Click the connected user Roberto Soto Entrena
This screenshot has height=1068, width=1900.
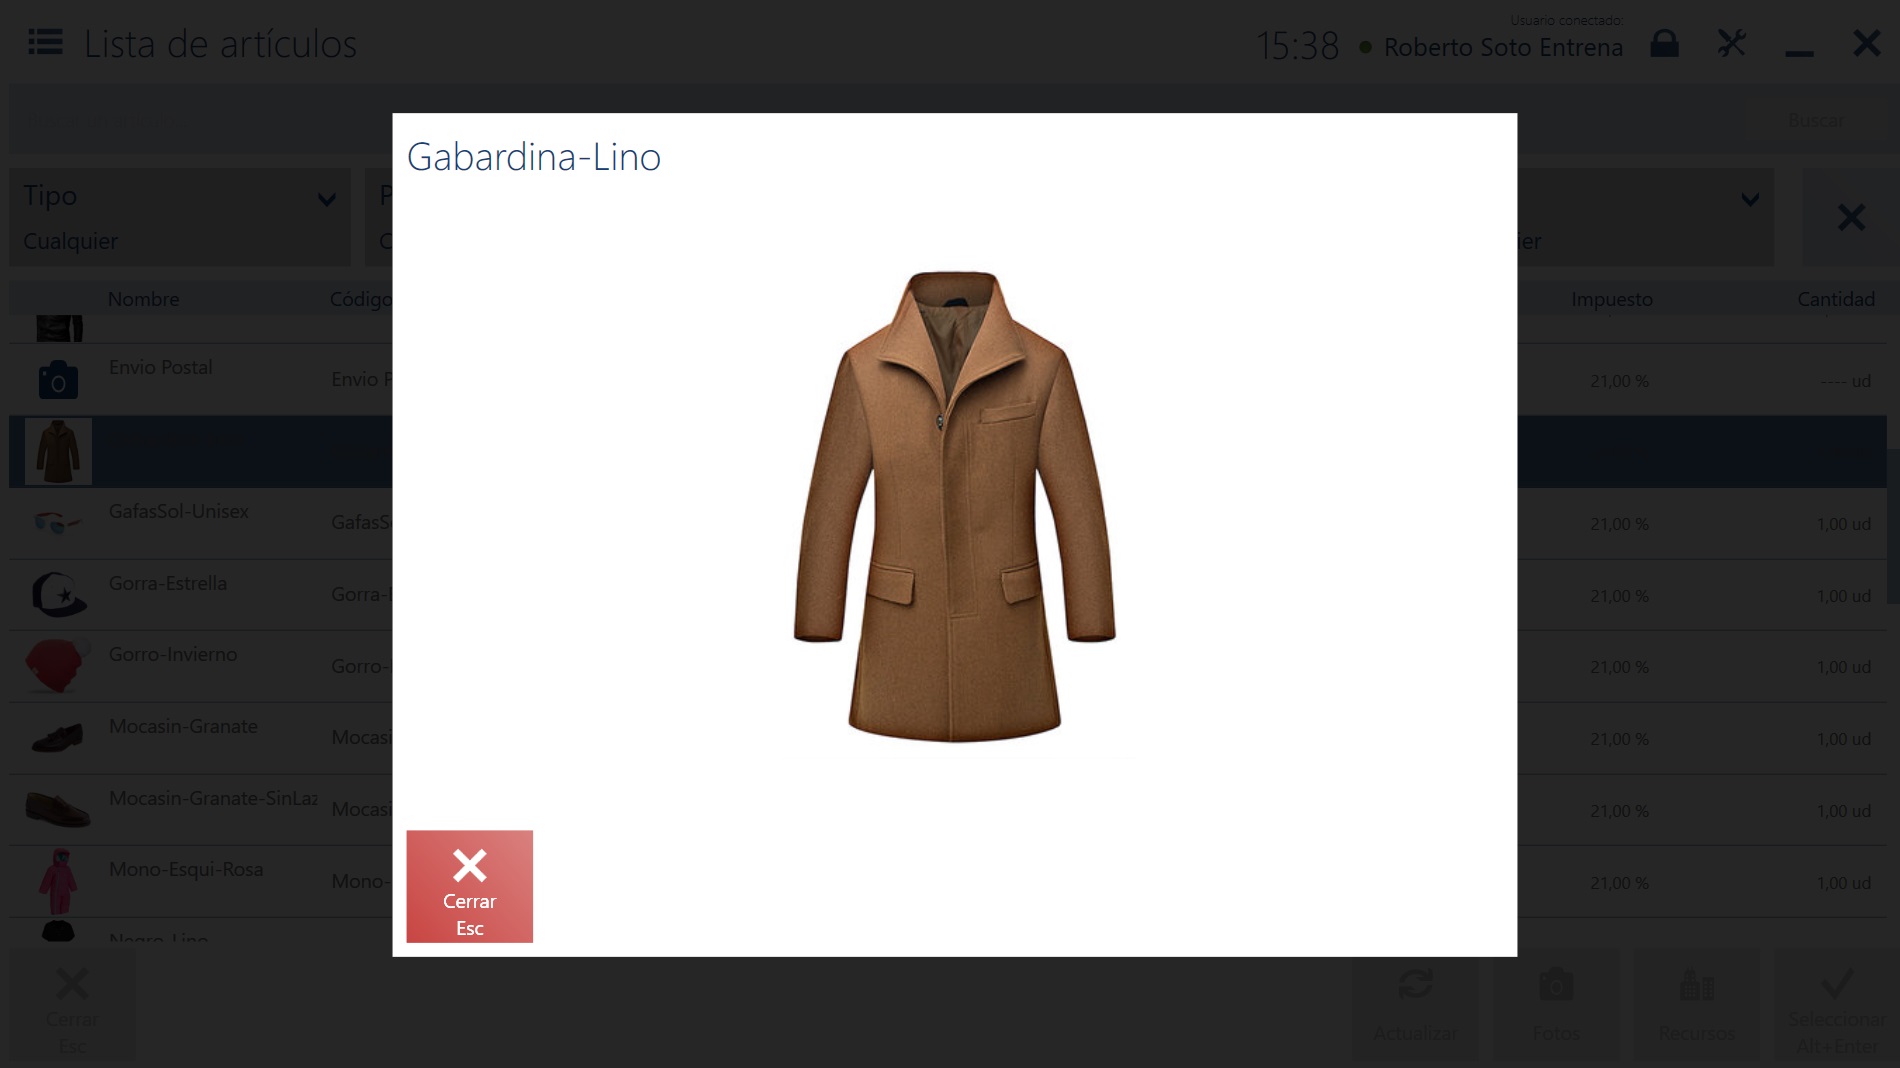1502,47
